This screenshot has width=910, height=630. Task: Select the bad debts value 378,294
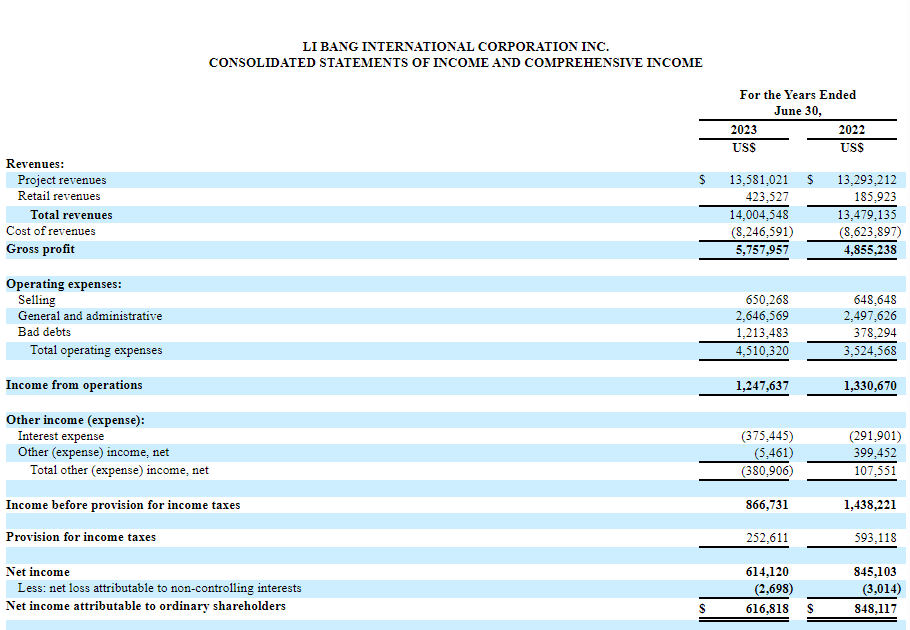click(875, 333)
